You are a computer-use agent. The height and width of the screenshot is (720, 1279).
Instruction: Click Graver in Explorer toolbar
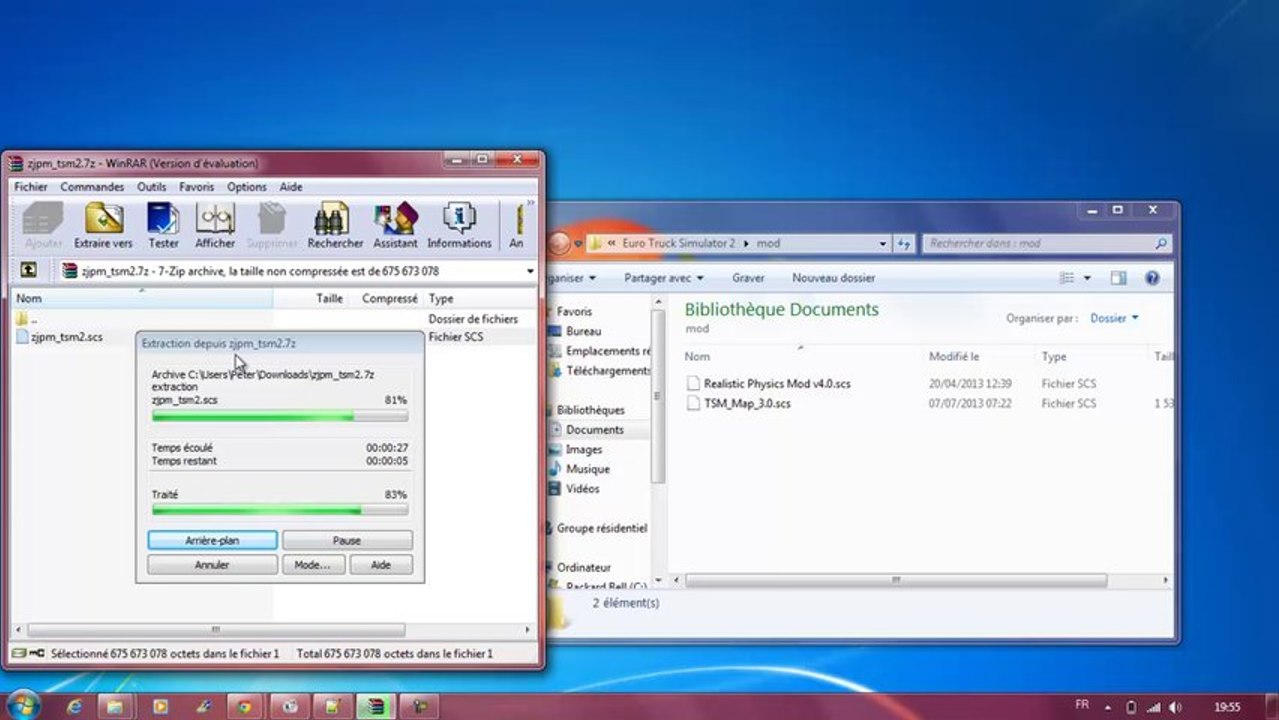tap(748, 278)
